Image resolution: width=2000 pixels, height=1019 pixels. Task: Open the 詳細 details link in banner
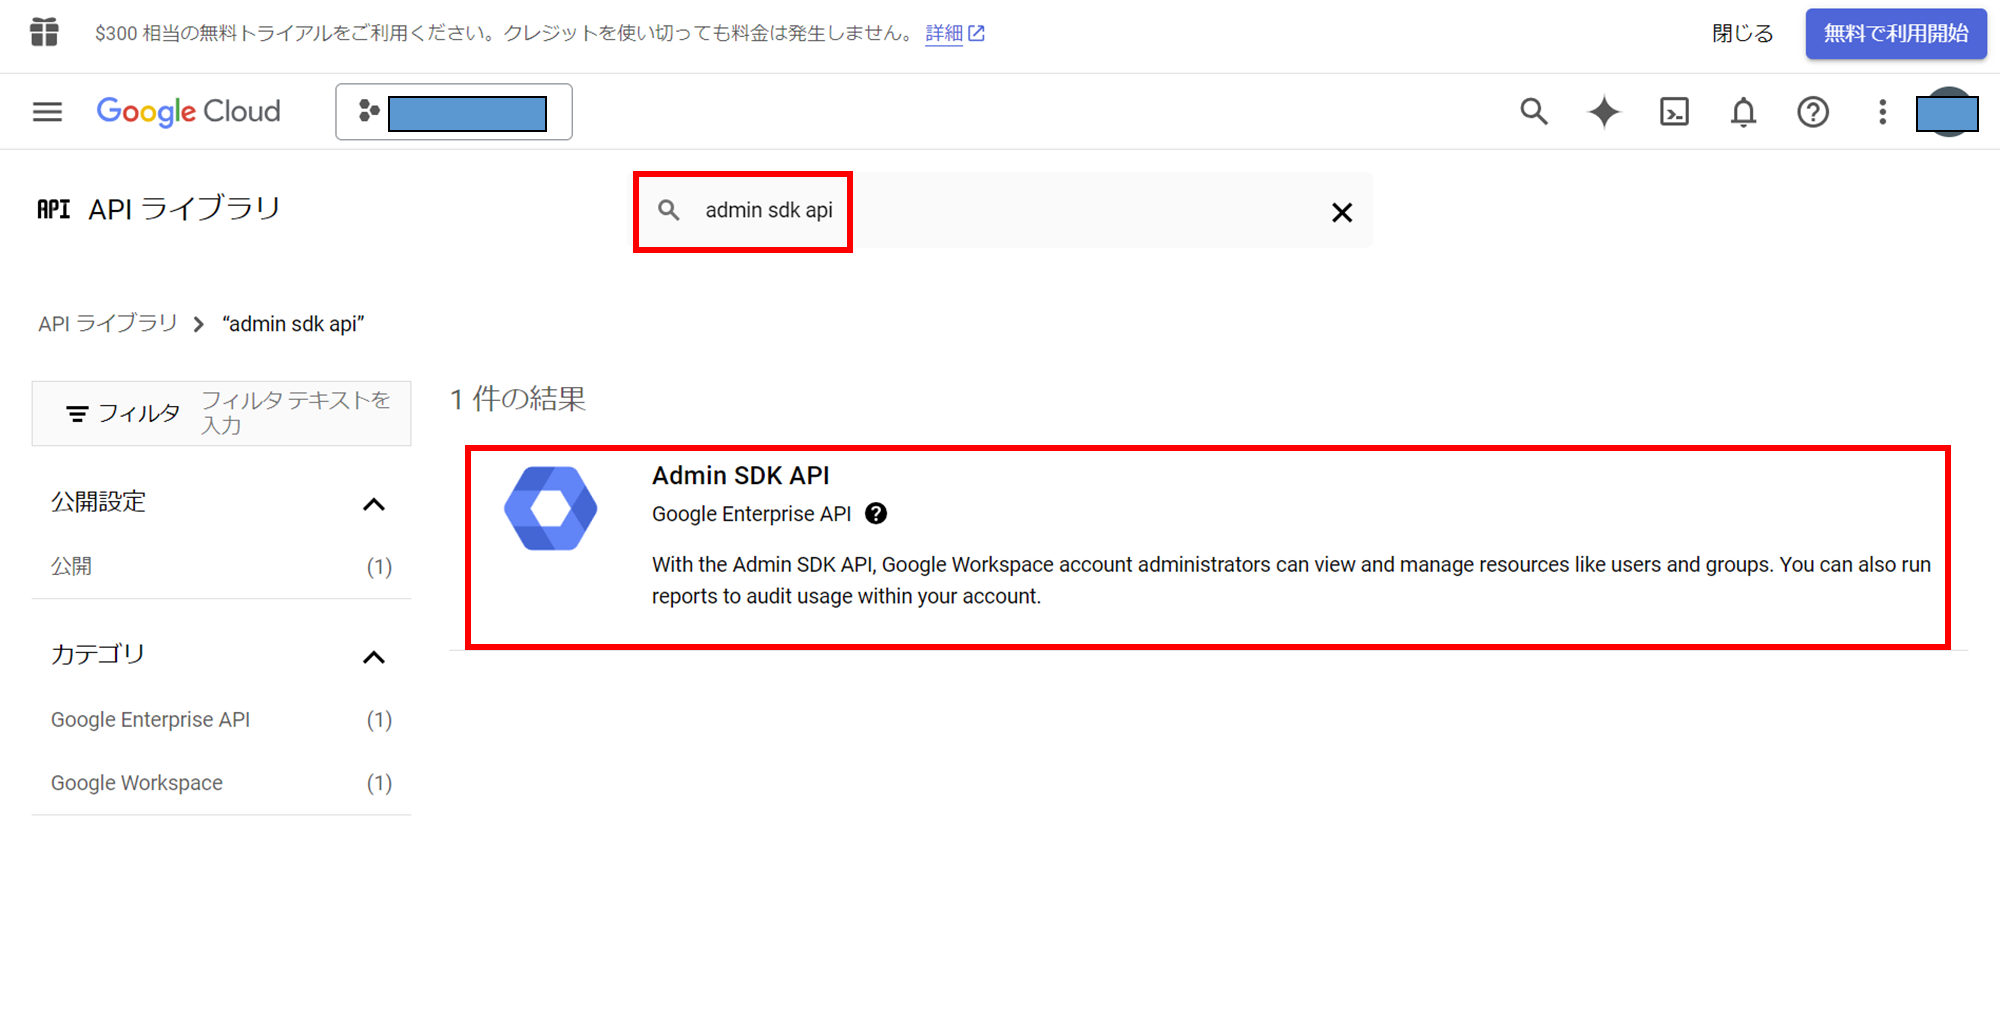[x=954, y=33]
